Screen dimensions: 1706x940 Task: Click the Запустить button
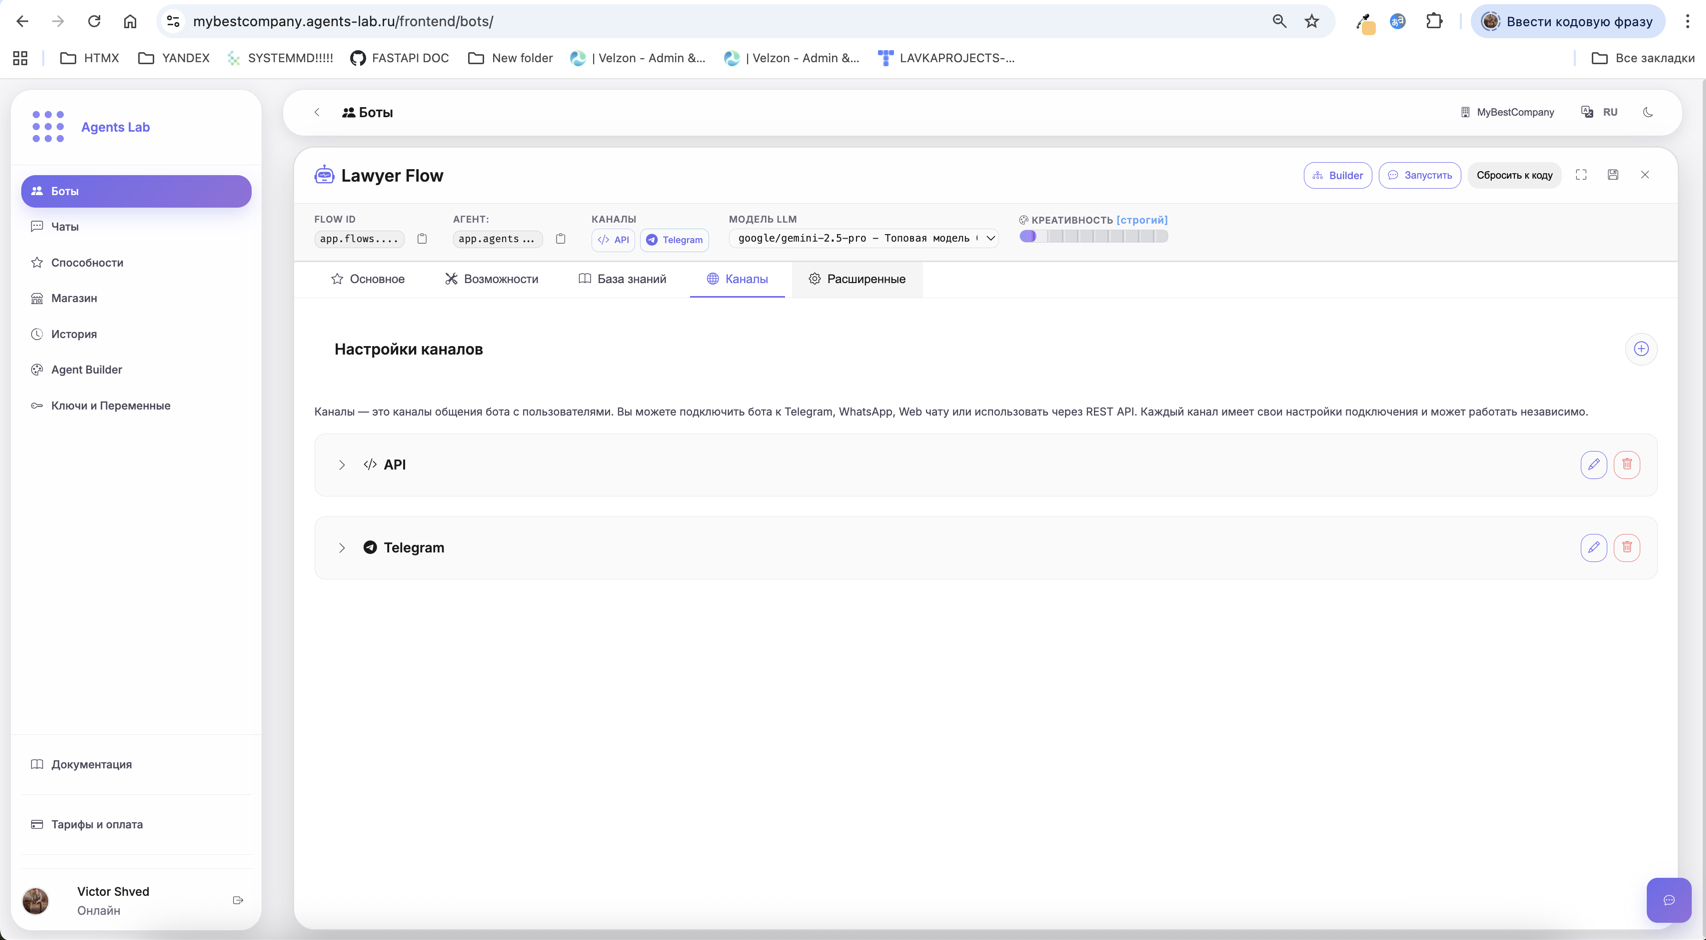(1419, 176)
